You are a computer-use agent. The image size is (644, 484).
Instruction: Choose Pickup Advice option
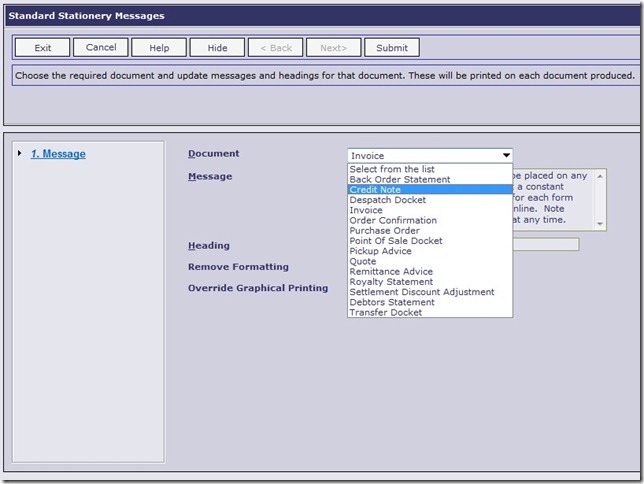click(381, 251)
